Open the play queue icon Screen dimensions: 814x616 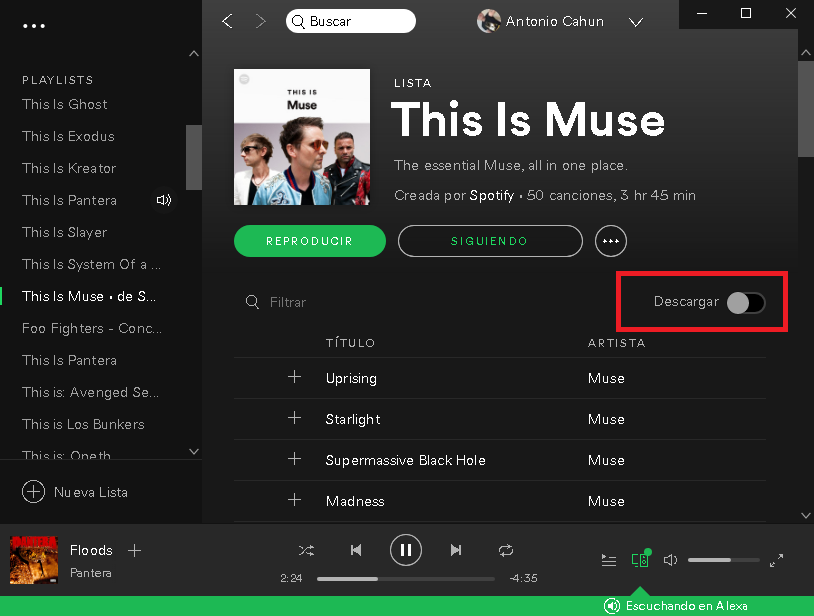click(608, 560)
